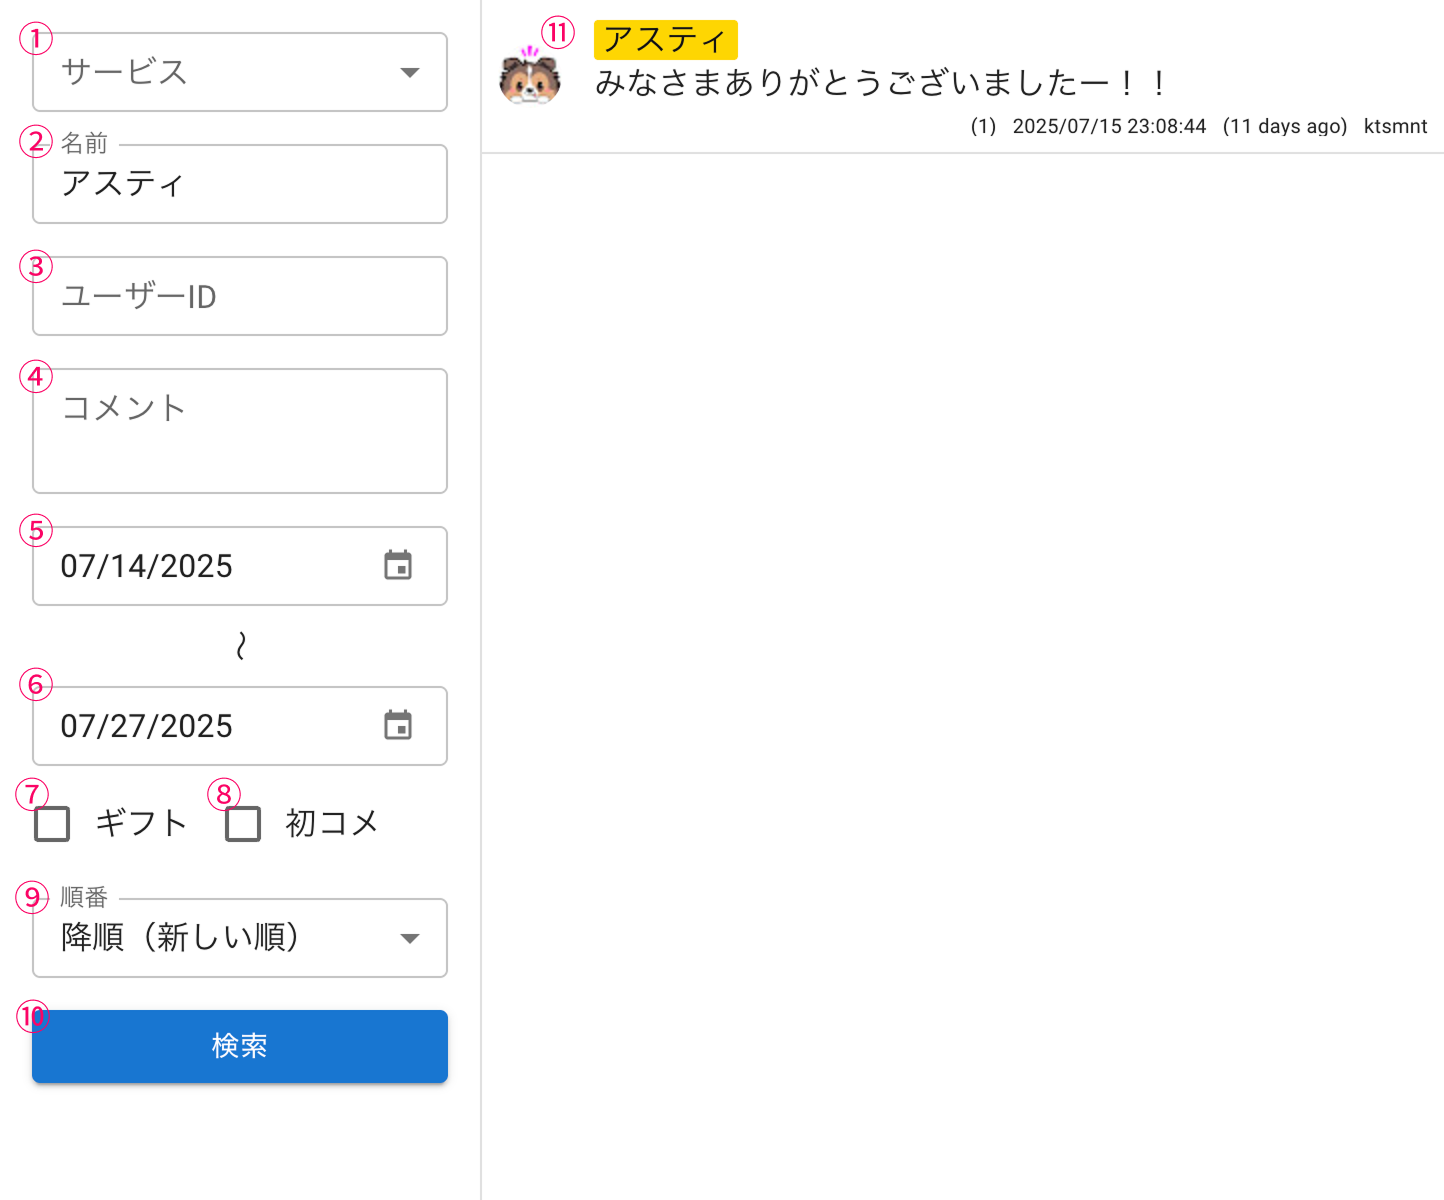
Task: Click the ktsmnt user ID text
Action: point(1395,126)
